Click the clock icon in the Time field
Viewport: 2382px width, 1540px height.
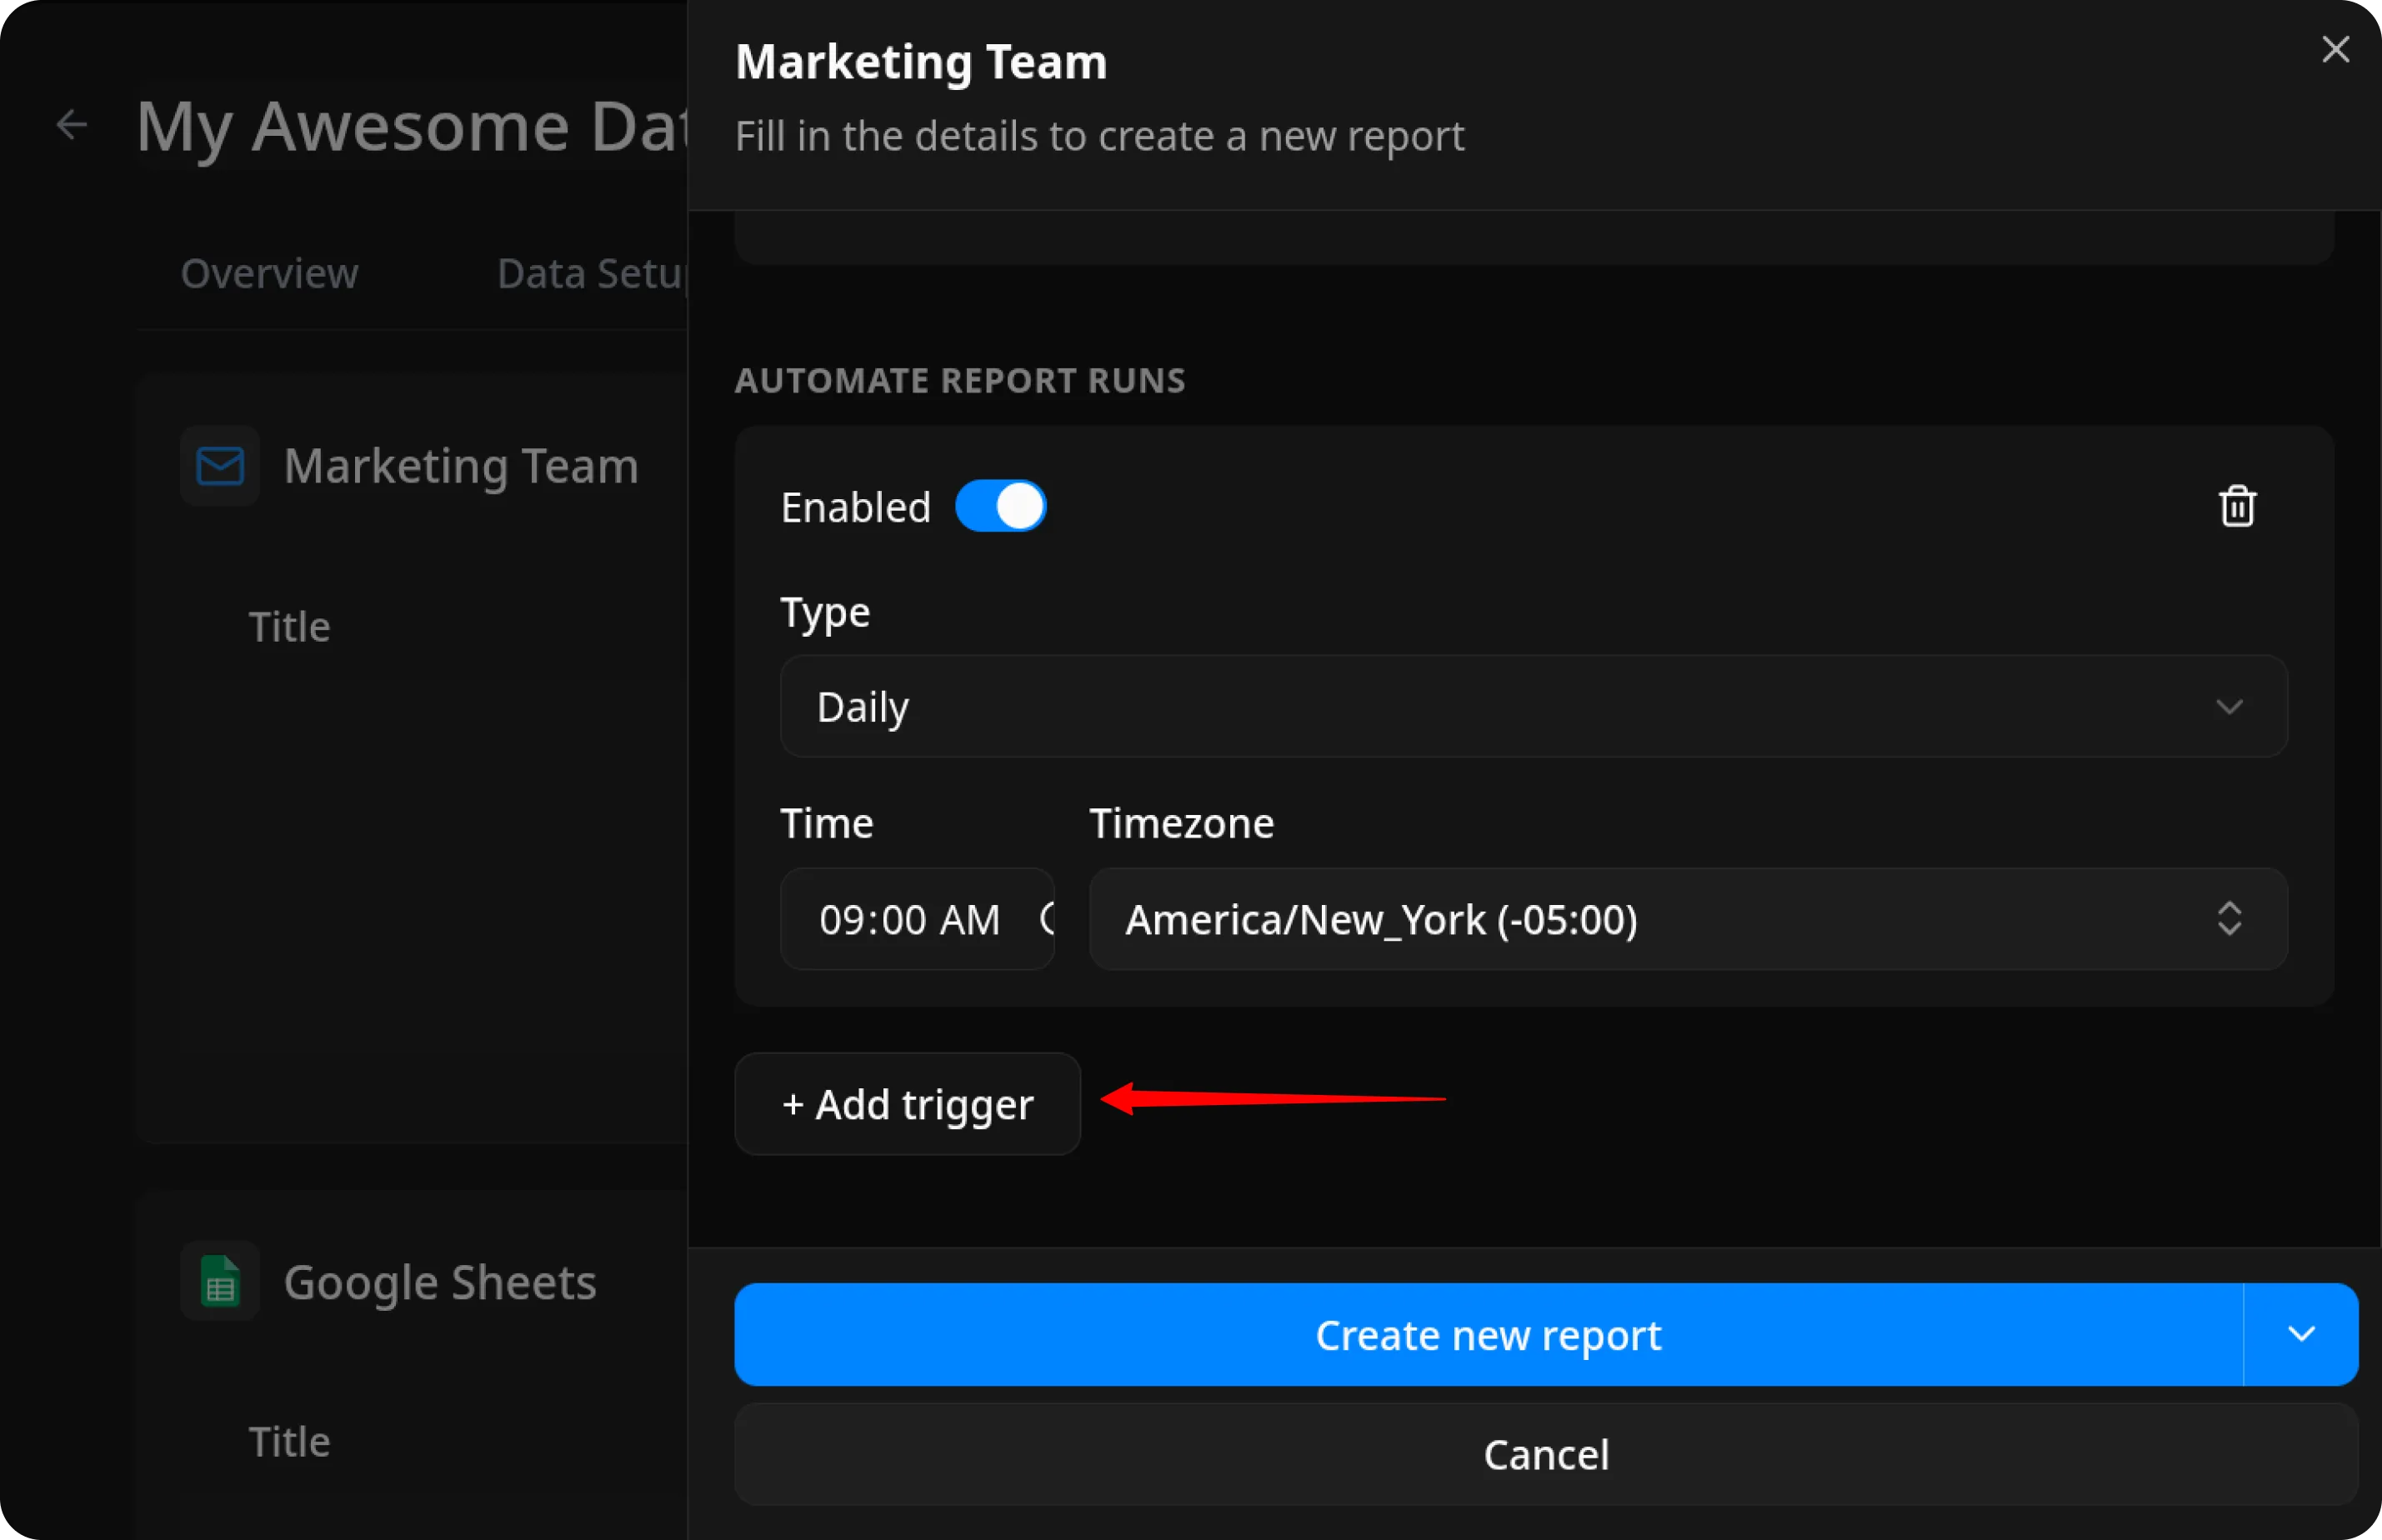point(1046,919)
